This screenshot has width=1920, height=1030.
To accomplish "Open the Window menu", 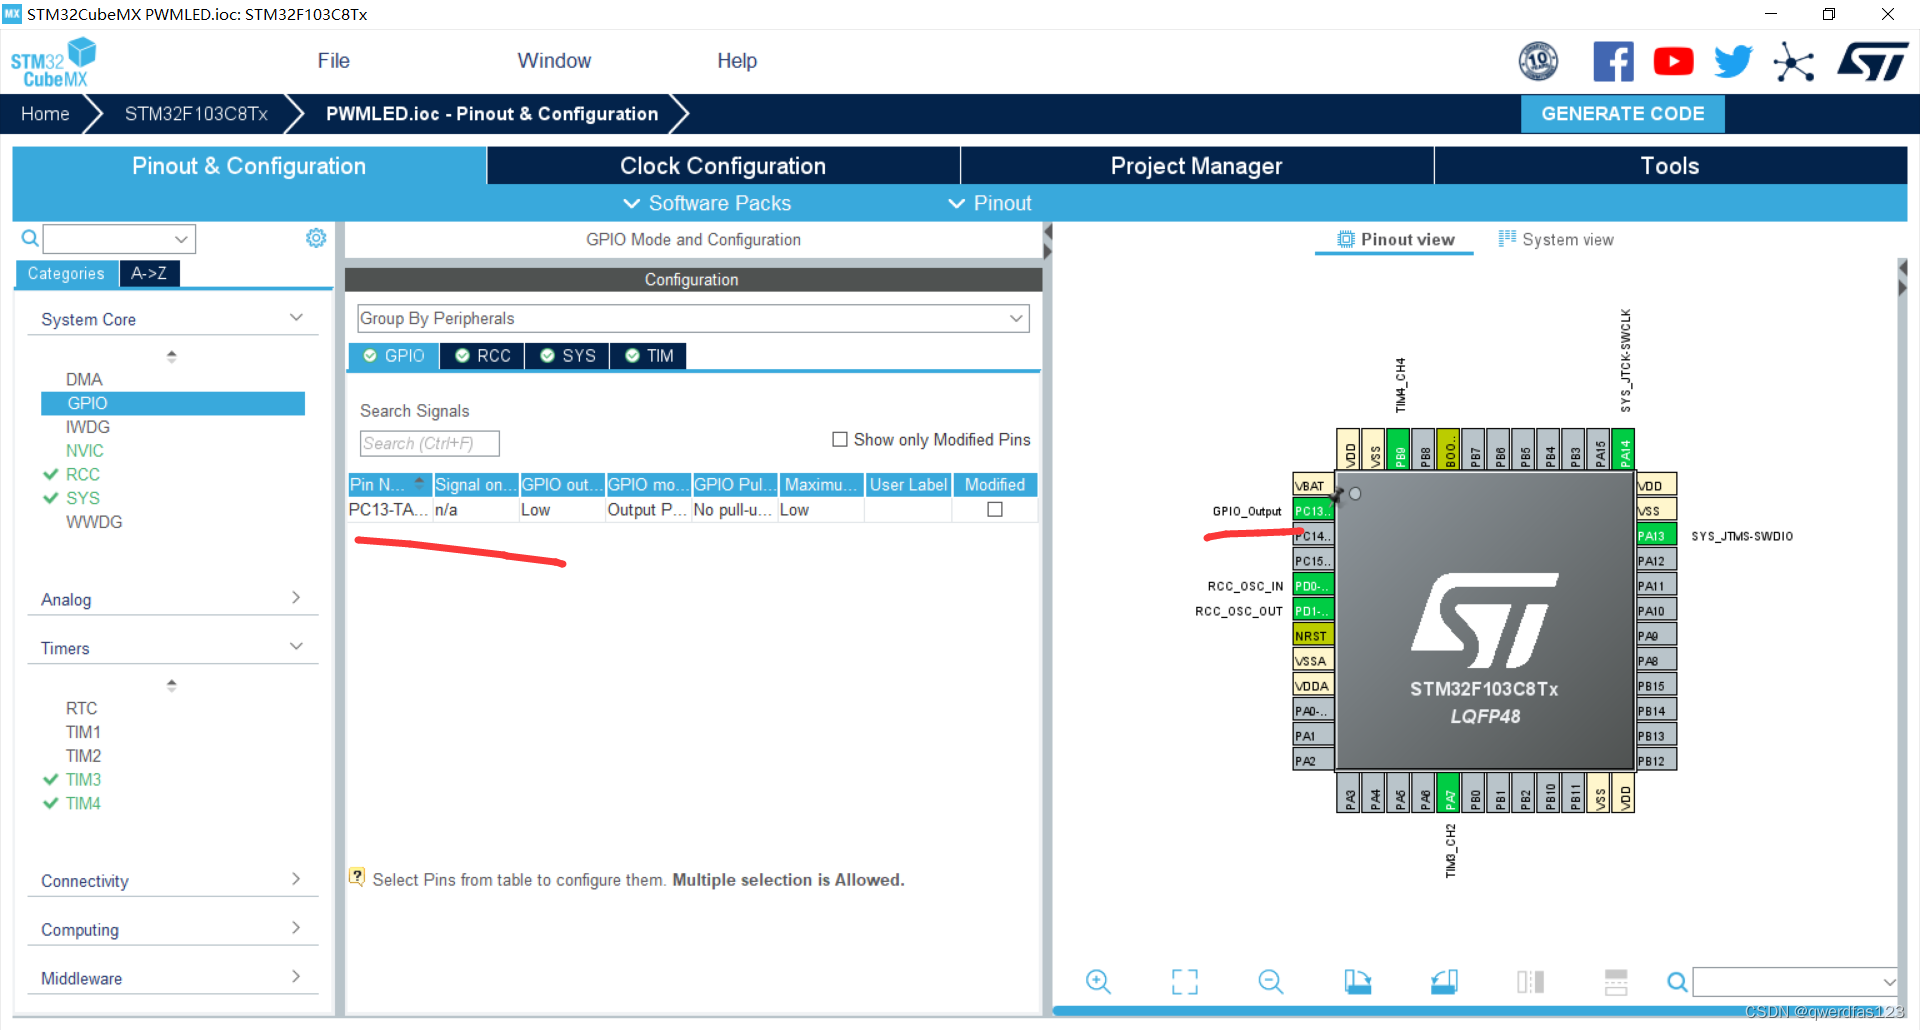I will (x=554, y=61).
